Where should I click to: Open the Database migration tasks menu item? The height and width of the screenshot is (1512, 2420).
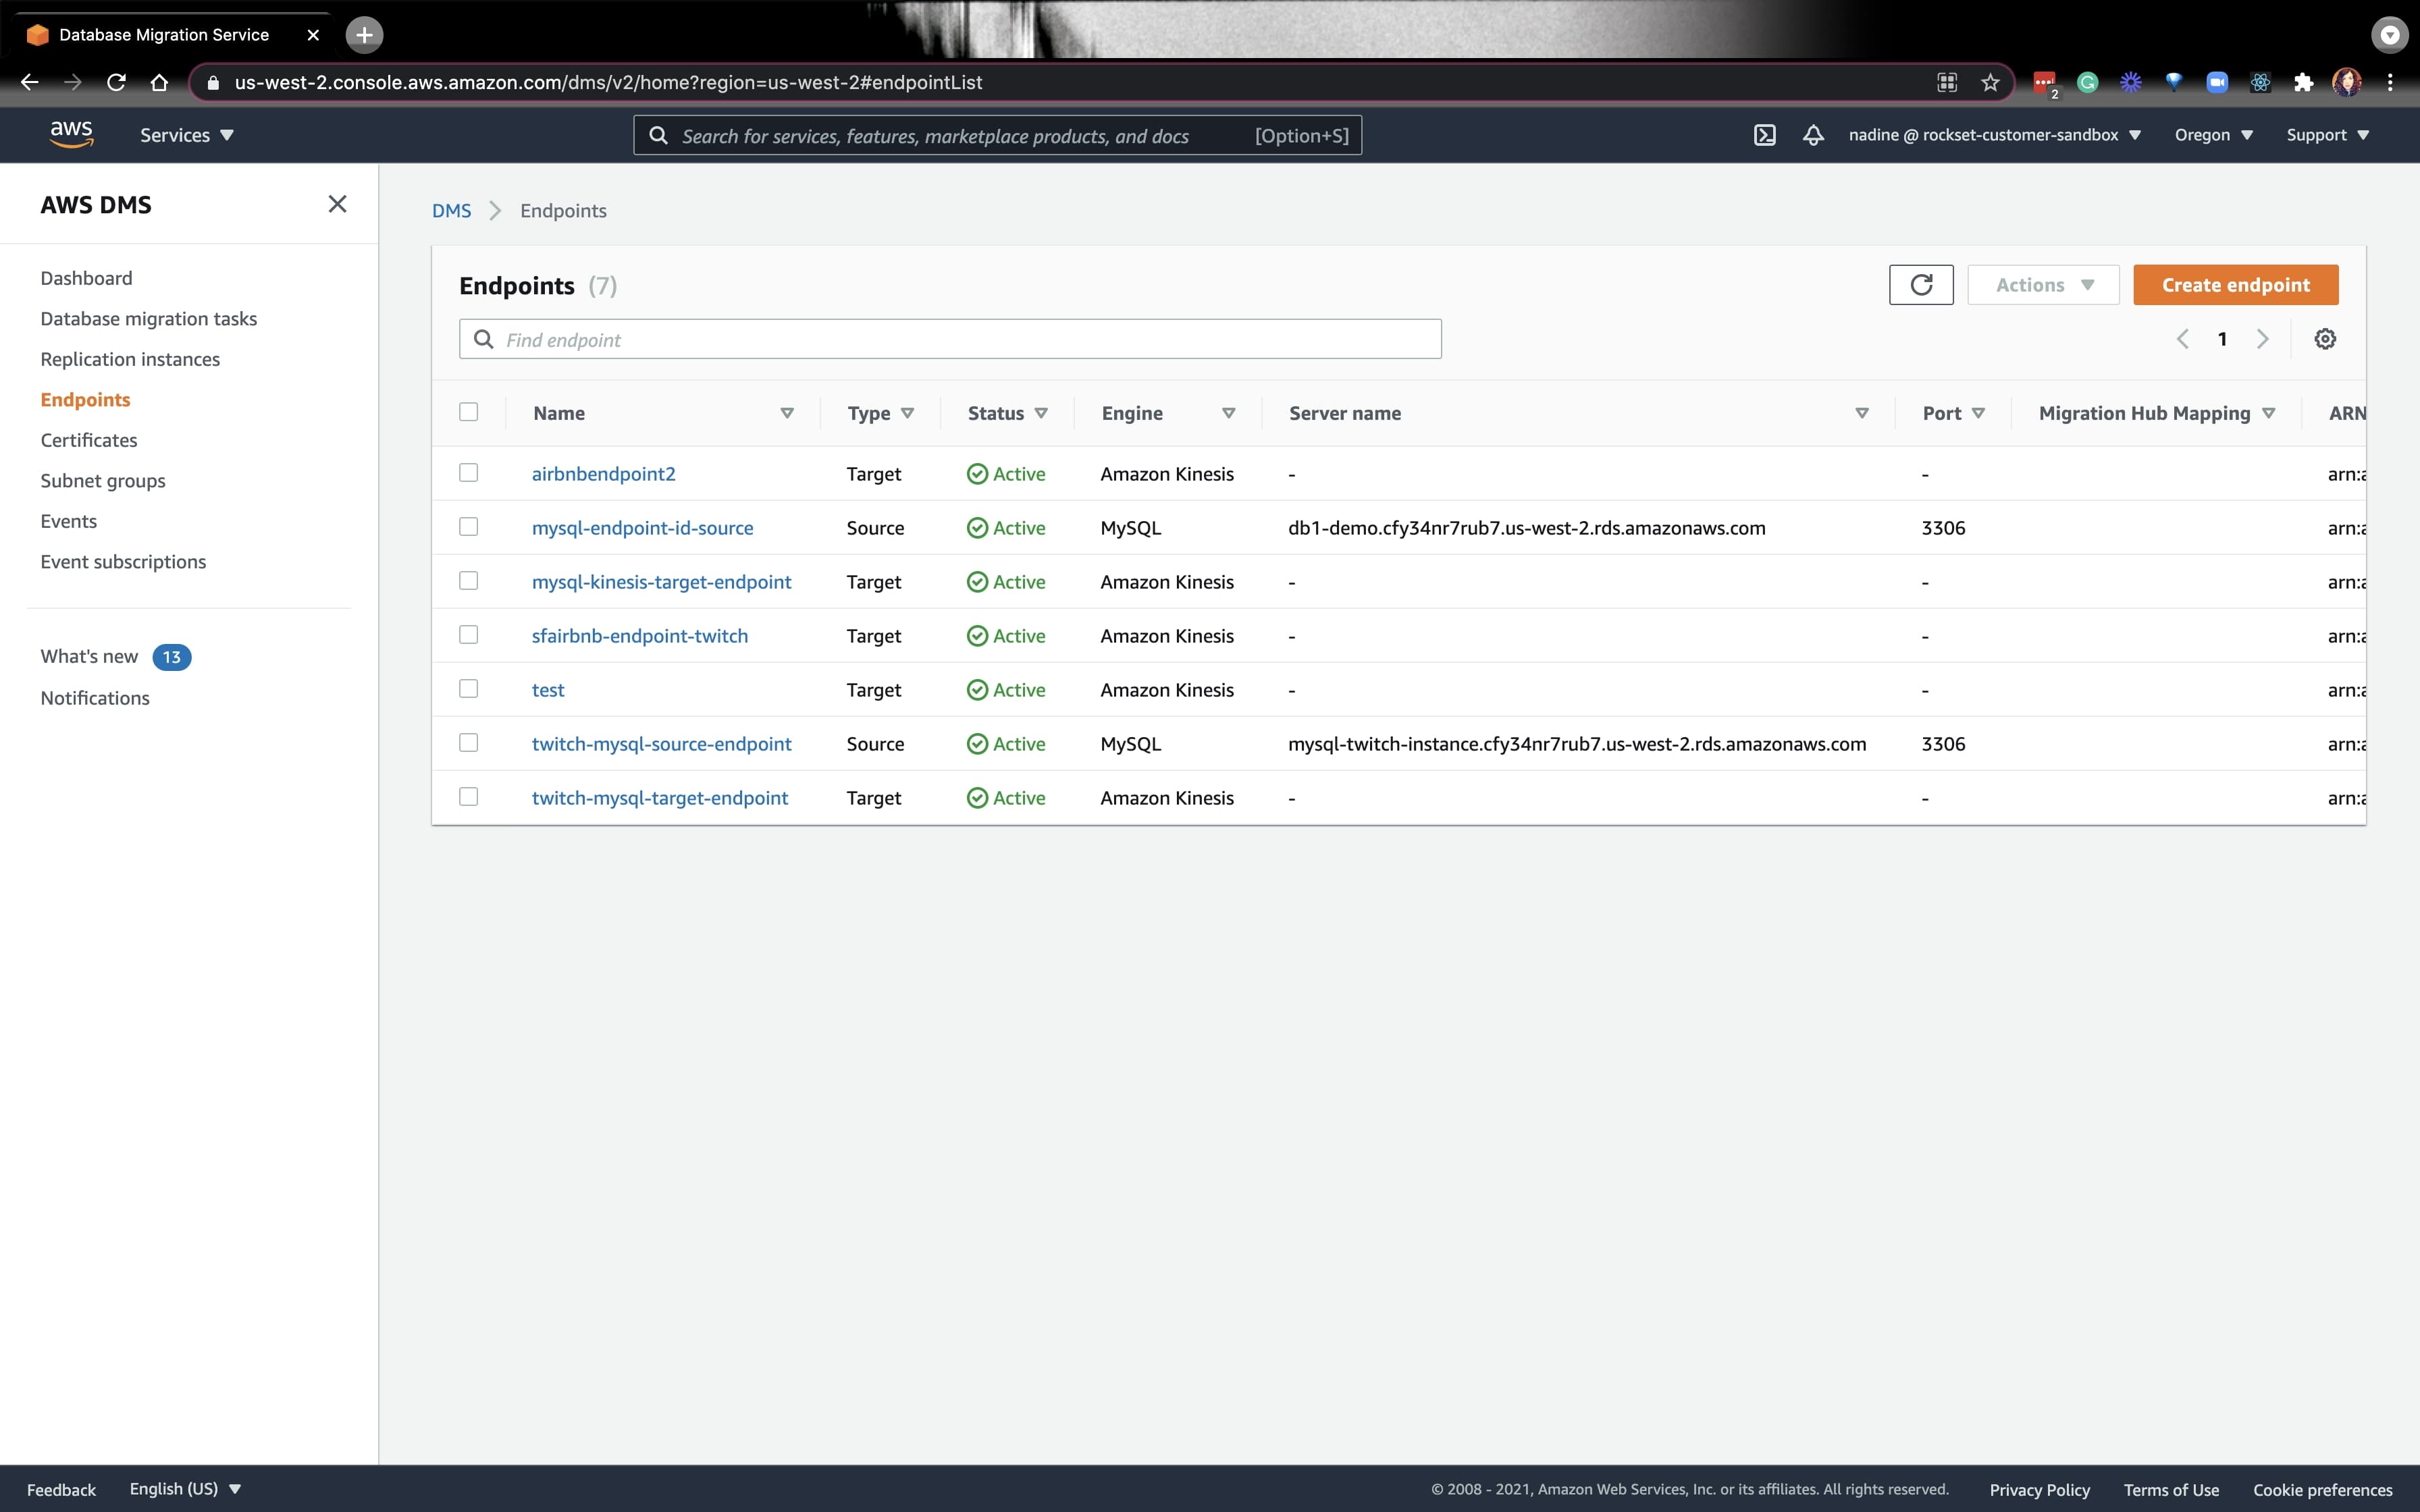[148, 317]
